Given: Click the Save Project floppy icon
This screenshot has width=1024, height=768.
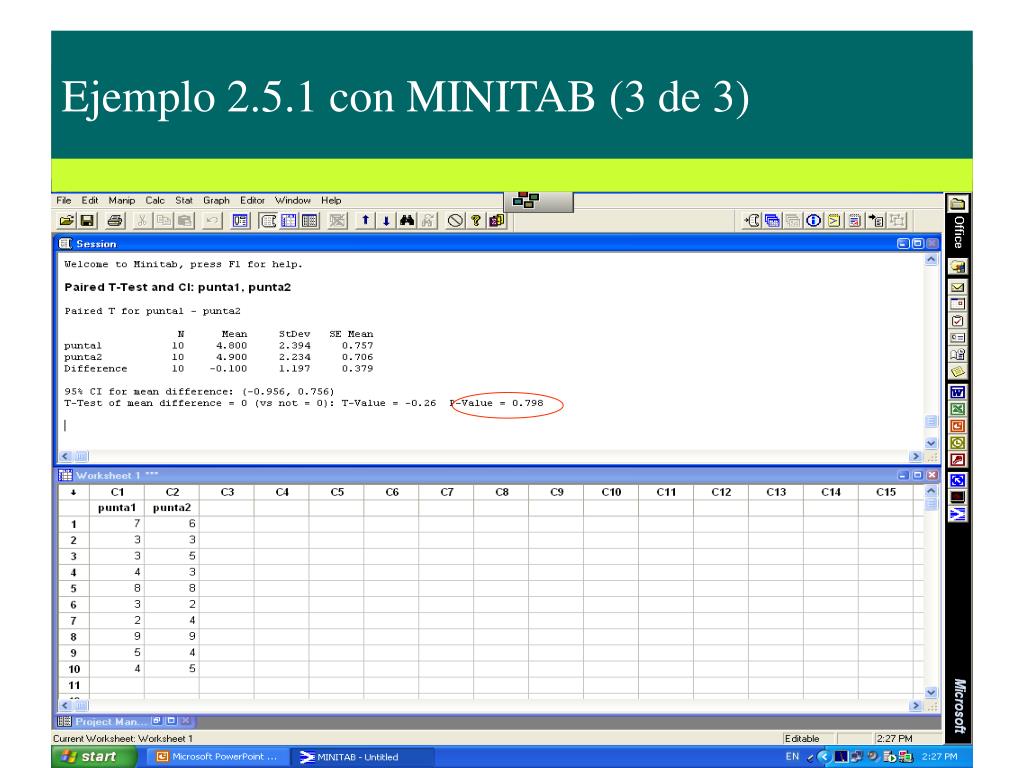Looking at the screenshot, I should pyautogui.click(x=87, y=221).
